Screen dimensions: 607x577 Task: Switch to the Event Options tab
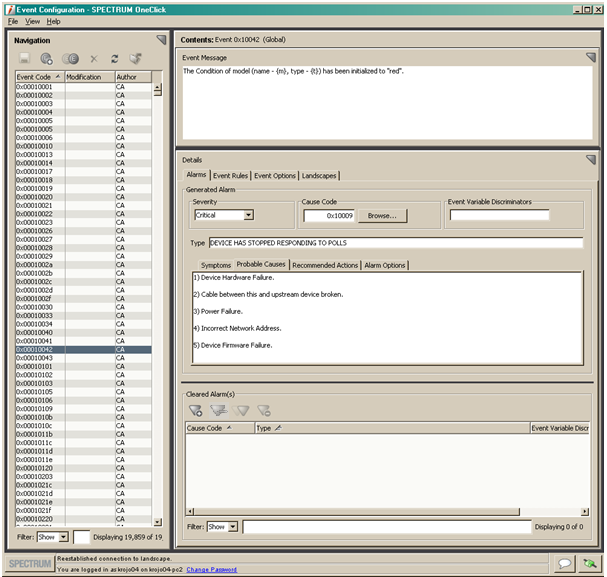(275, 176)
